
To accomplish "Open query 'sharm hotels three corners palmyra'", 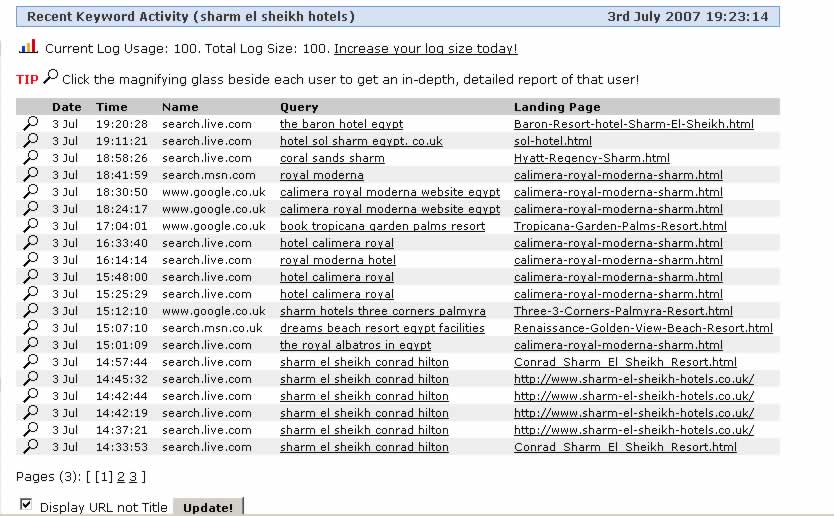I will [x=382, y=311].
